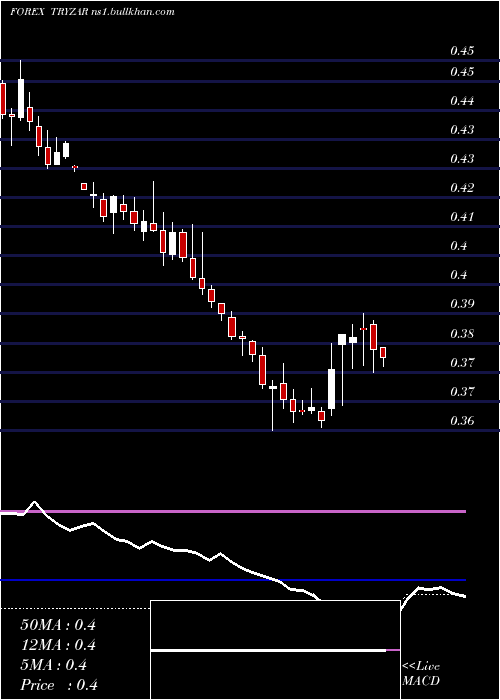Click the 50MA : 0.4 legend entry
500x700 pixels.
(58, 625)
